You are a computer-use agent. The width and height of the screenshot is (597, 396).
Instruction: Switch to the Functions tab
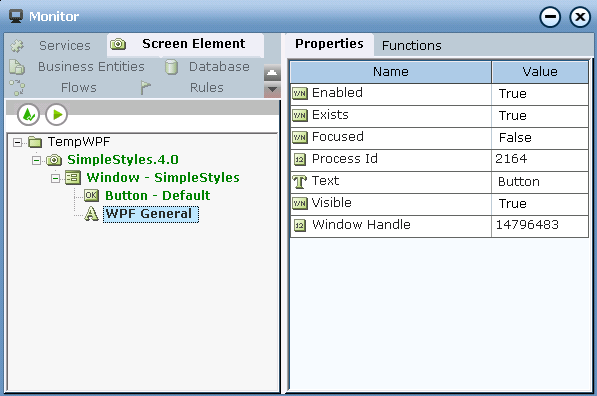click(412, 45)
